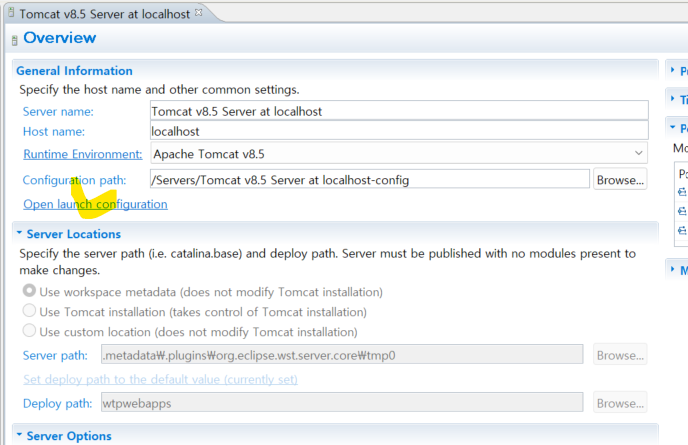Select Use custom location radio option
This screenshot has width=688, height=445.
click(29, 330)
